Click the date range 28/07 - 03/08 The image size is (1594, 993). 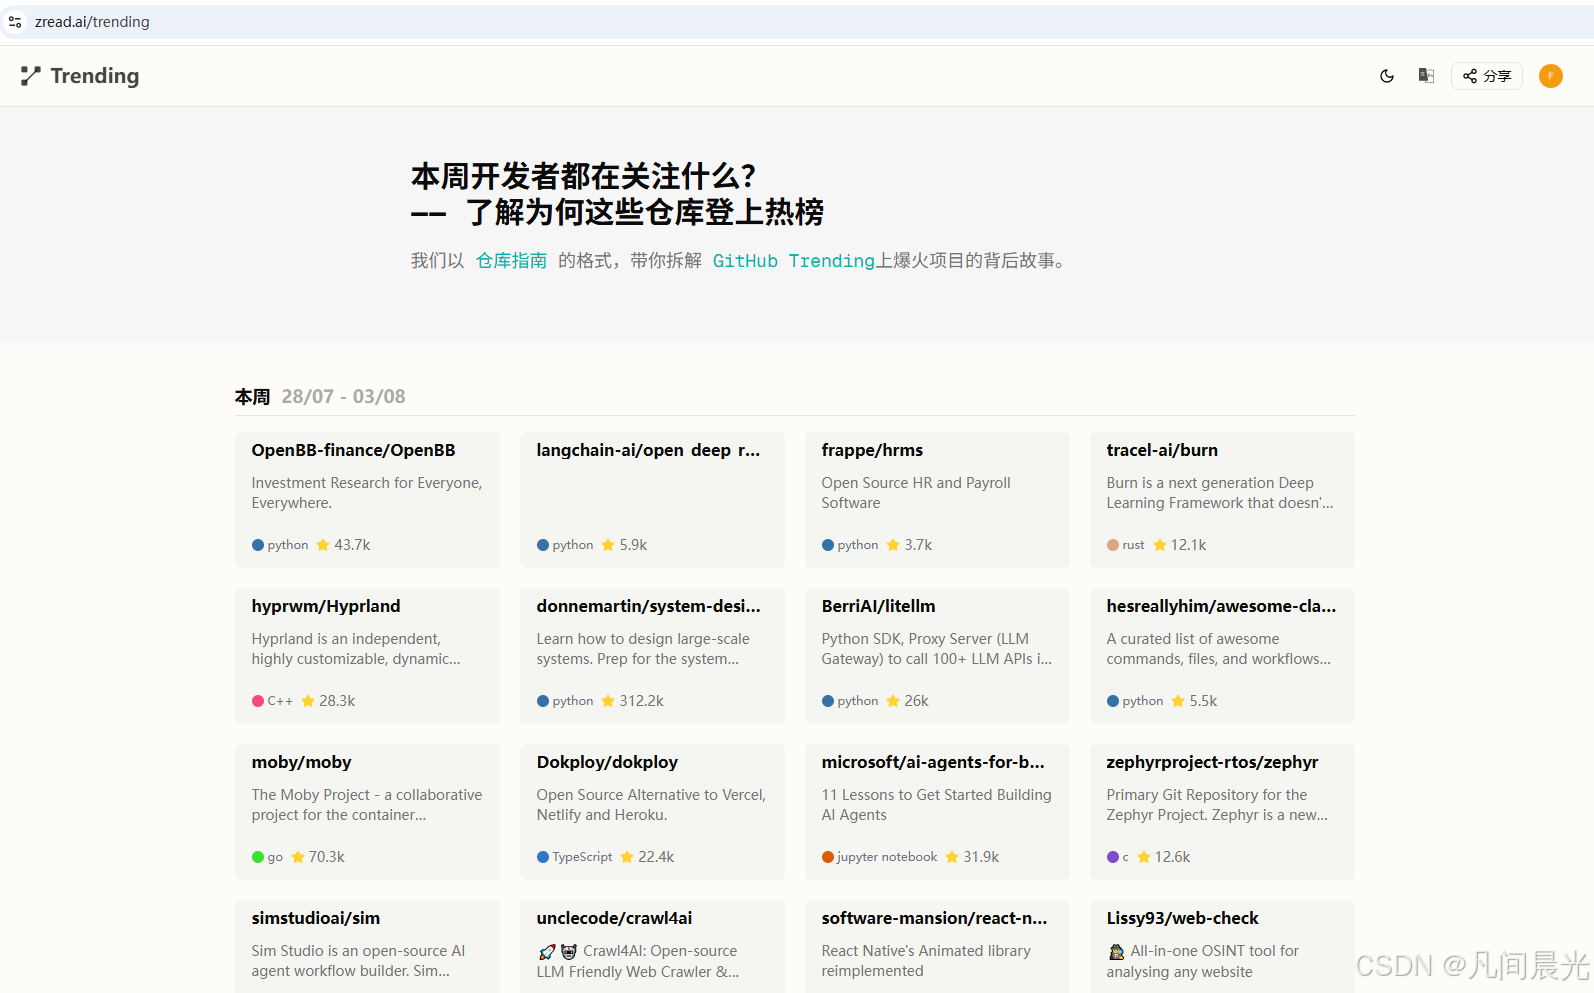coord(343,397)
